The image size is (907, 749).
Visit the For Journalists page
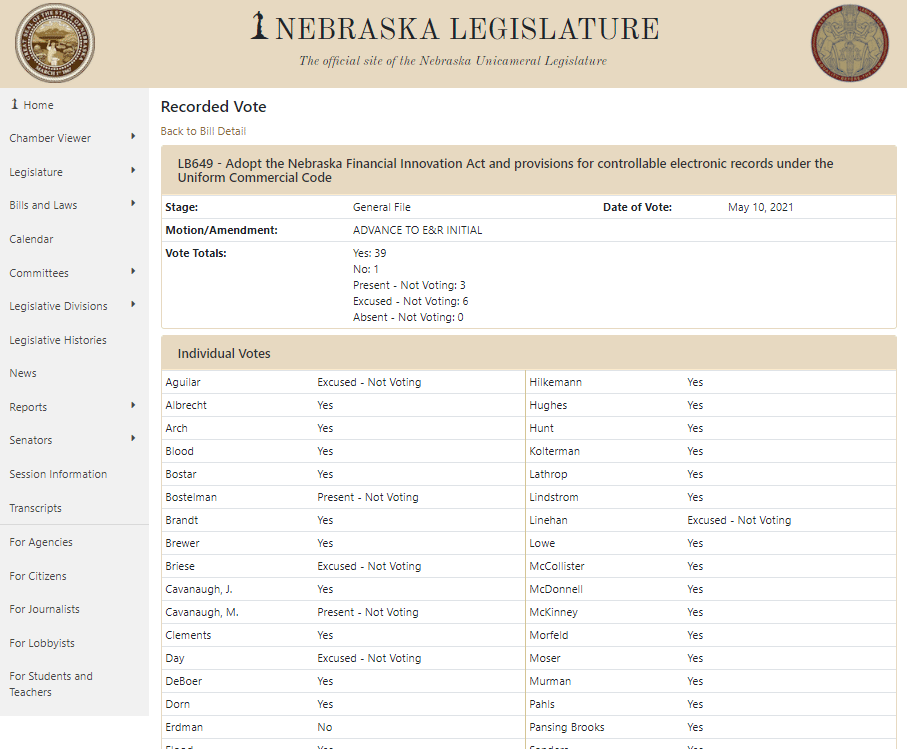45,610
